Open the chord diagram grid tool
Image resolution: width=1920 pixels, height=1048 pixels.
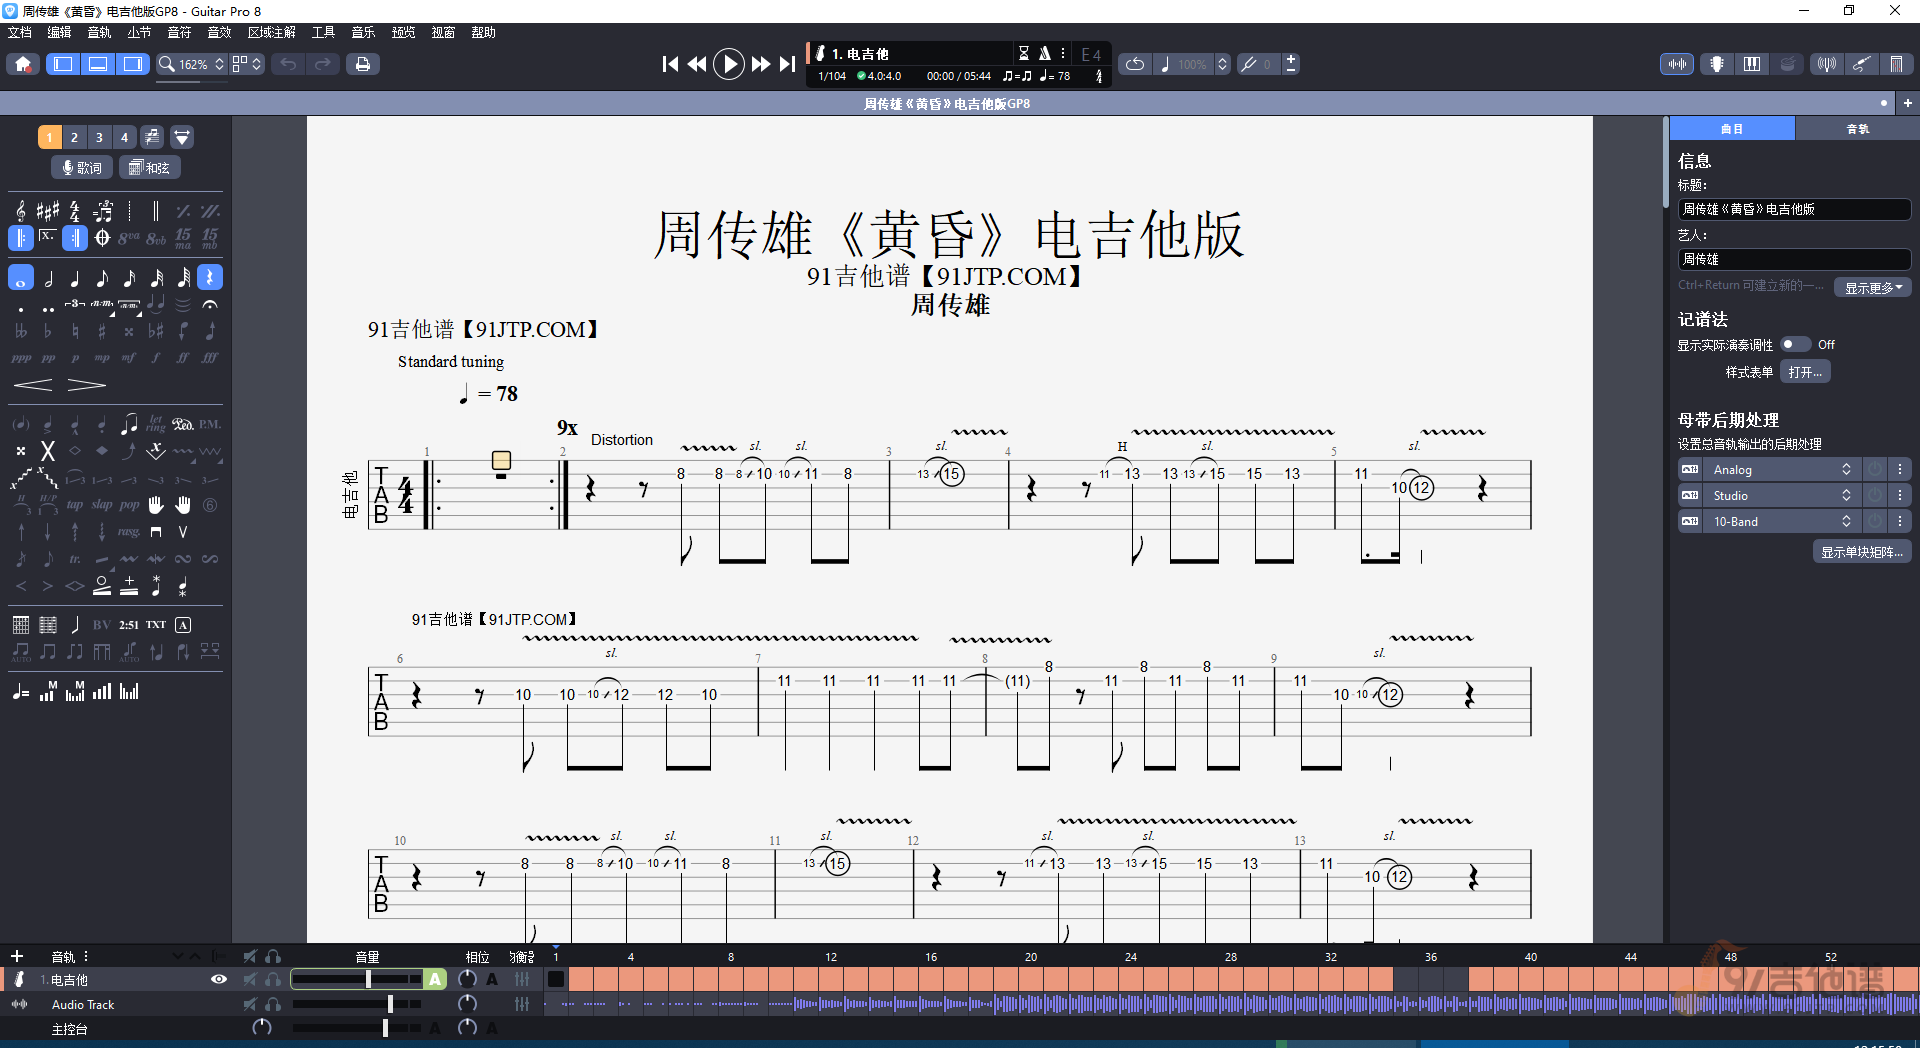(21, 625)
